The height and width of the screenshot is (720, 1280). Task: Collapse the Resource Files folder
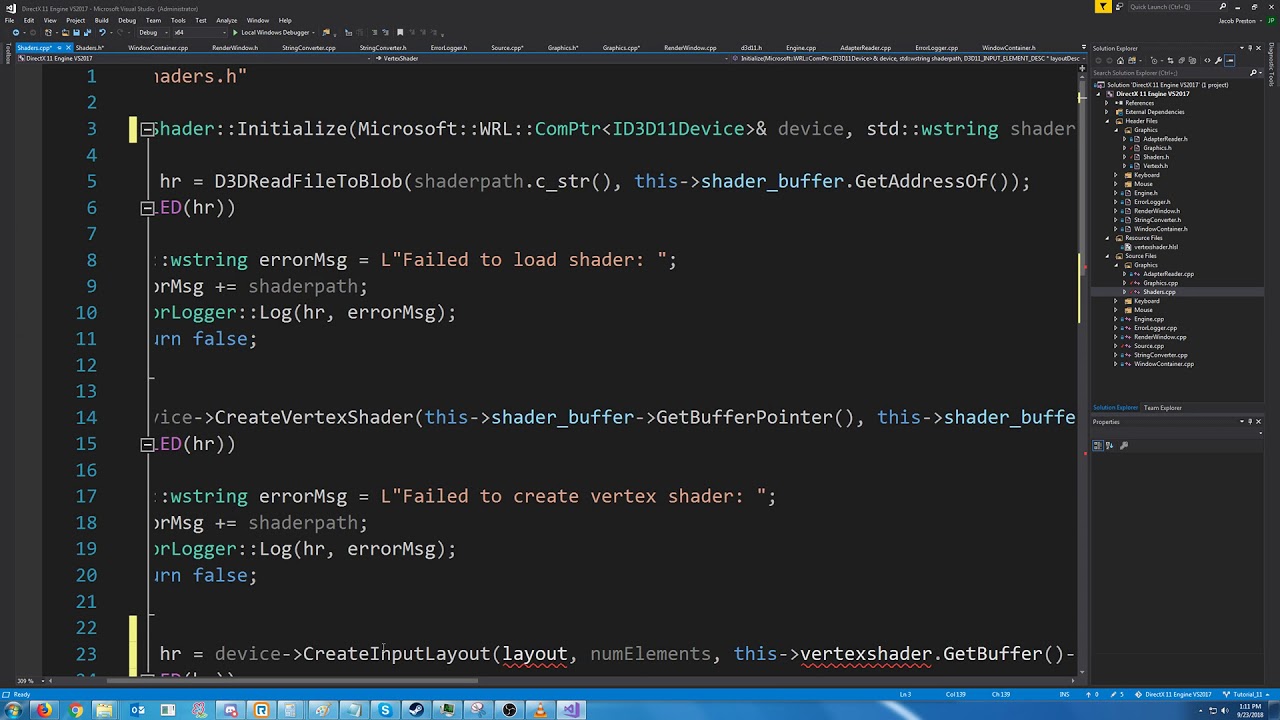pos(1106,238)
